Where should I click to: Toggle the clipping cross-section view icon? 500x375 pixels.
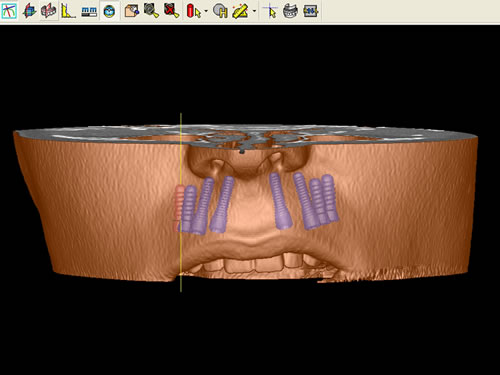click(x=49, y=11)
